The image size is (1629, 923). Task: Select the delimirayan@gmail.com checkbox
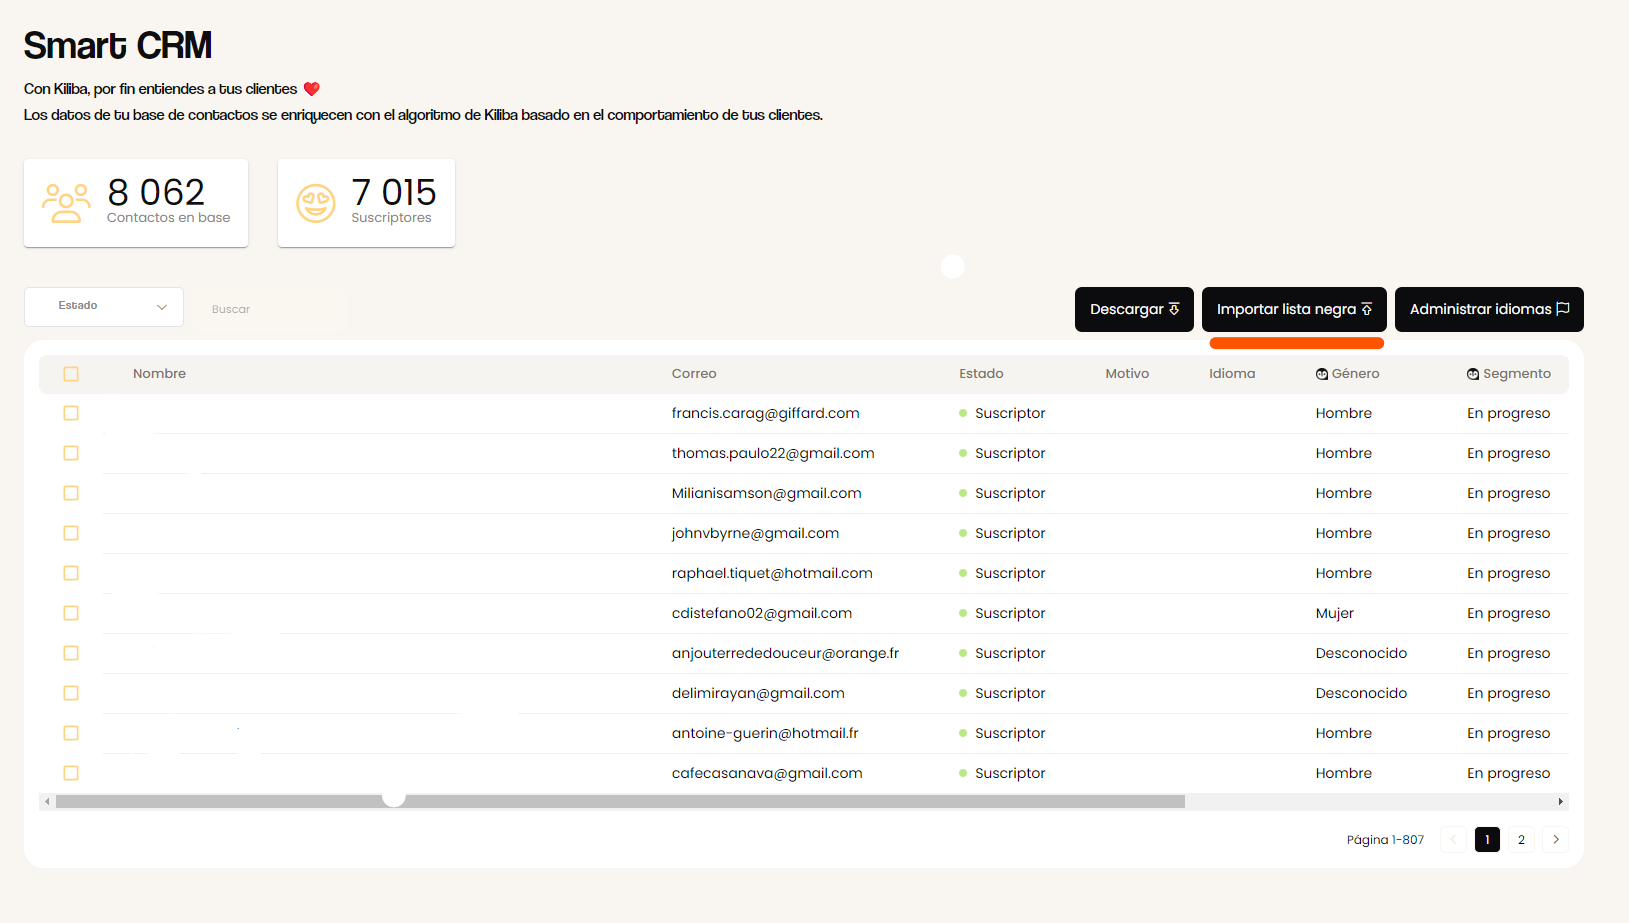(x=71, y=693)
